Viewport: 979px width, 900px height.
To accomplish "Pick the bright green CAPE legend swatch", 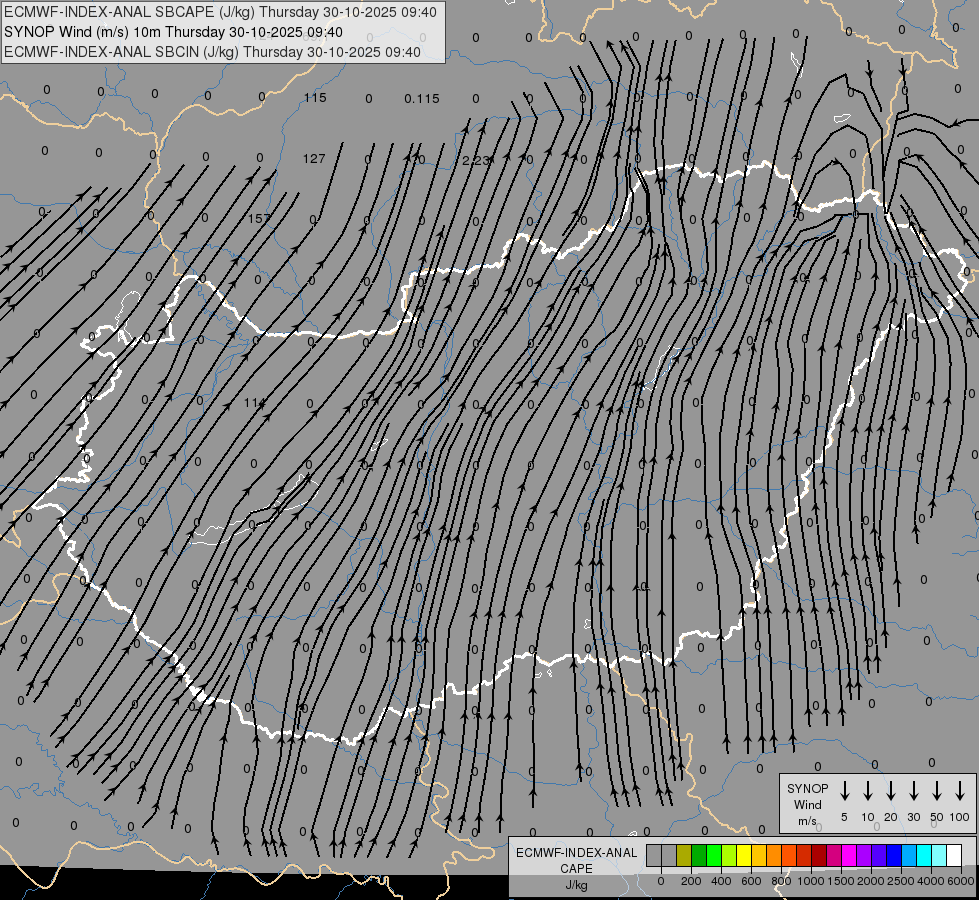I will 714,855.
